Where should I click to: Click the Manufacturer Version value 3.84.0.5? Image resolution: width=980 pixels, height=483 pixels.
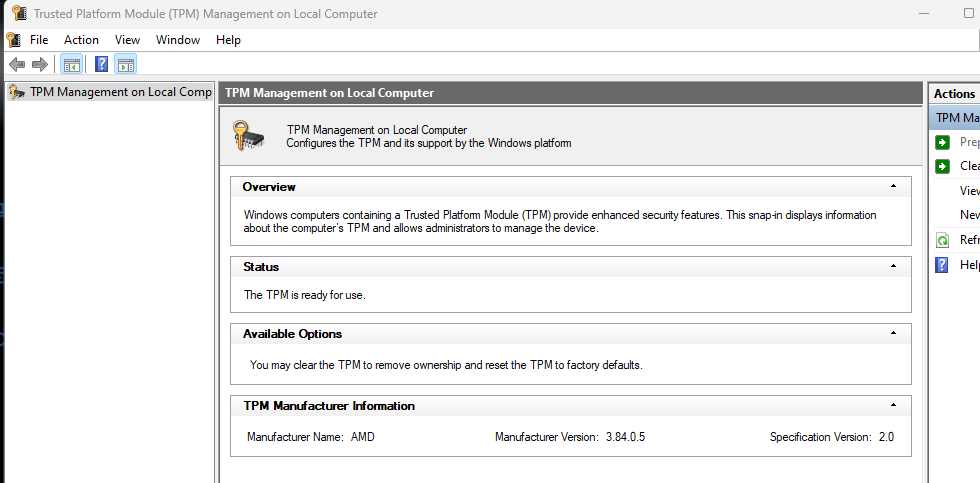click(x=626, y=437)
